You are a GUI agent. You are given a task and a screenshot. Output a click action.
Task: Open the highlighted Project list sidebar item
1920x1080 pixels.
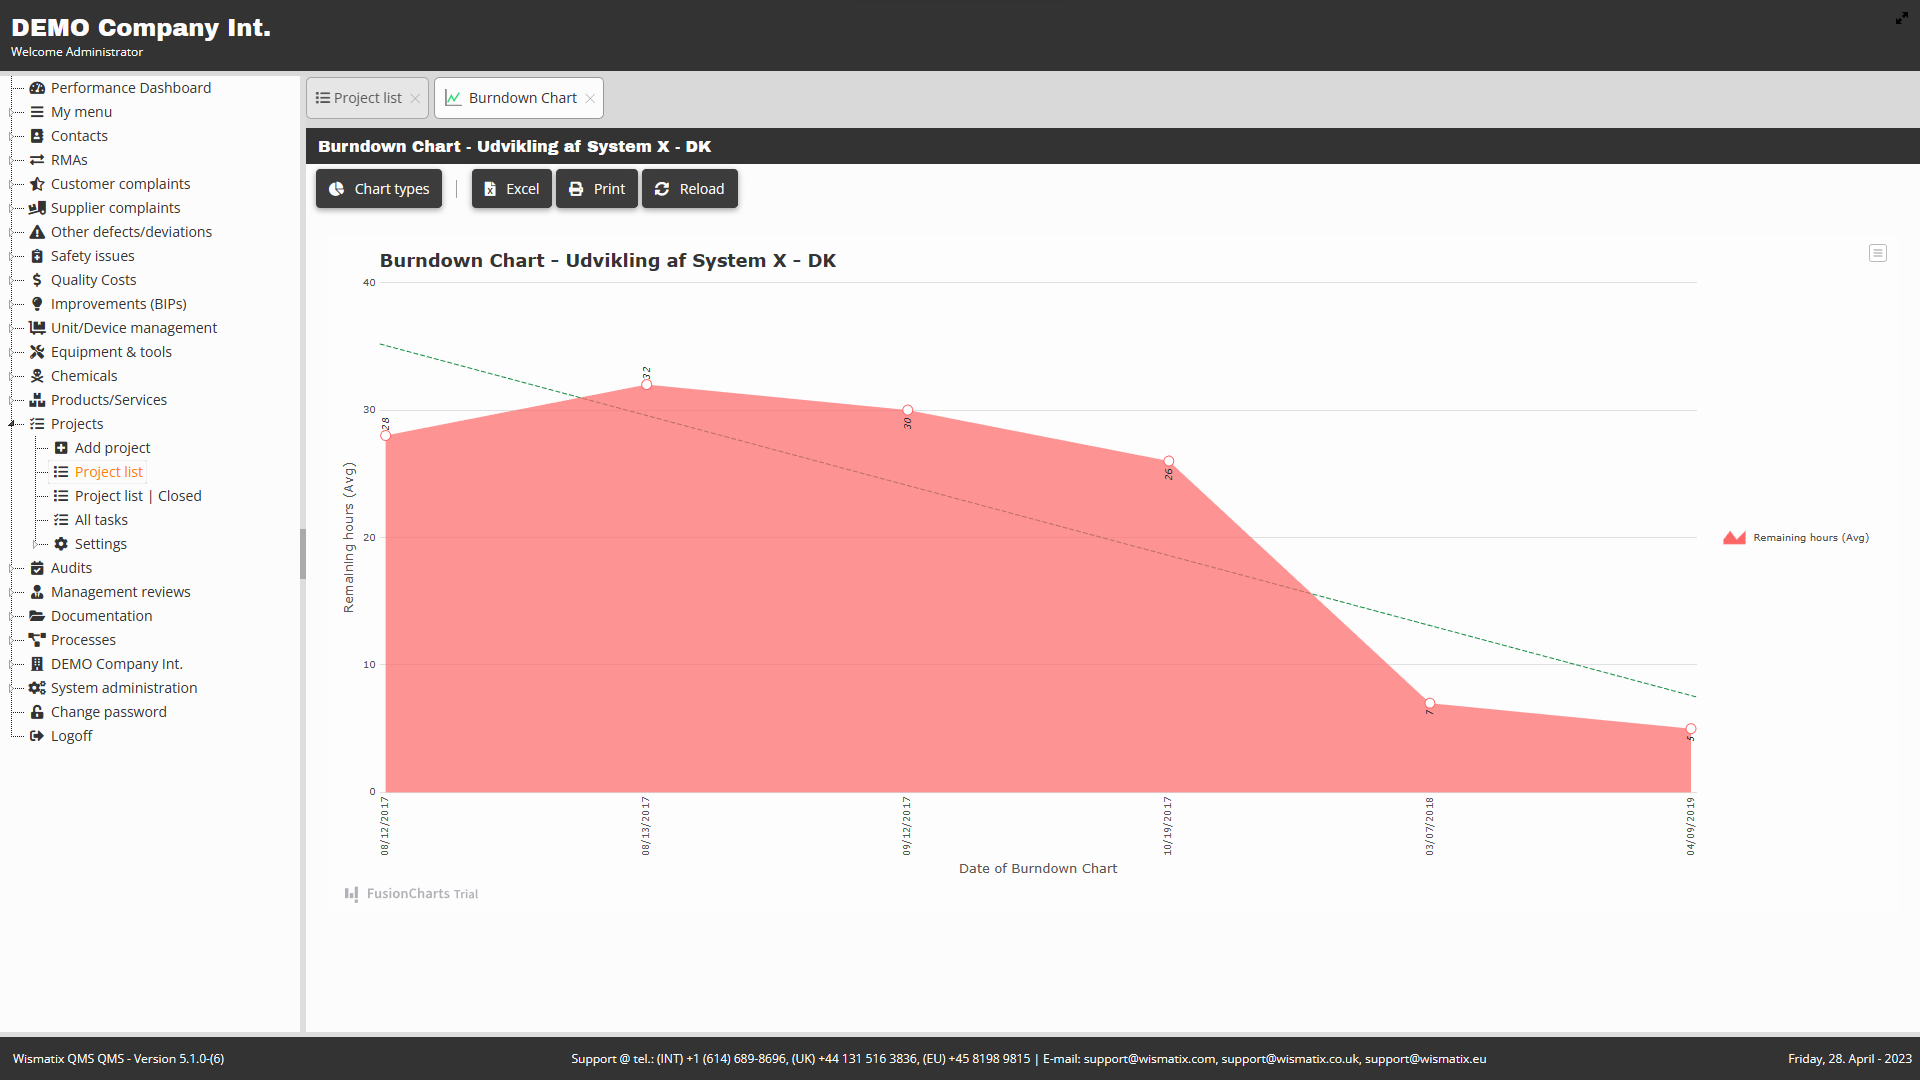coord(108,472)
